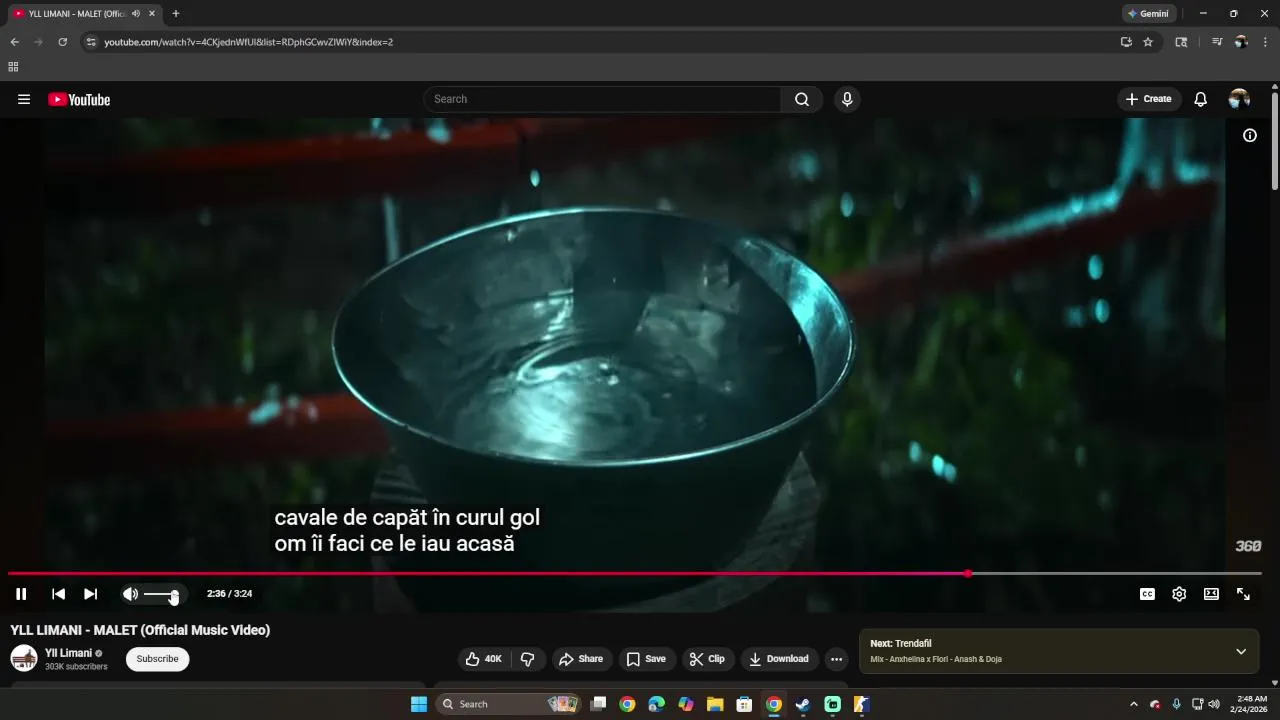The height and width of the screenshot is (720, 1280).
Task: Enter fullscreen mode
Action: point(1243,594)
